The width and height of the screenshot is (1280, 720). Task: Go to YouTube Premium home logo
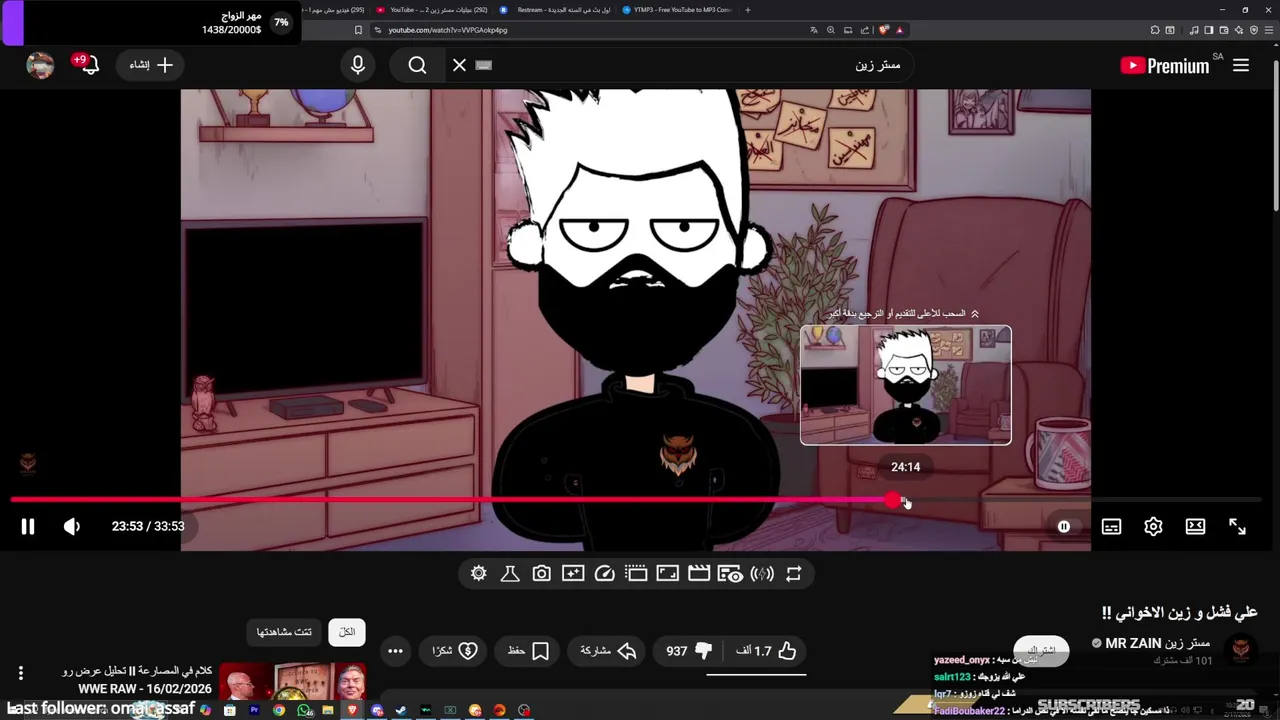(1165, 65)
